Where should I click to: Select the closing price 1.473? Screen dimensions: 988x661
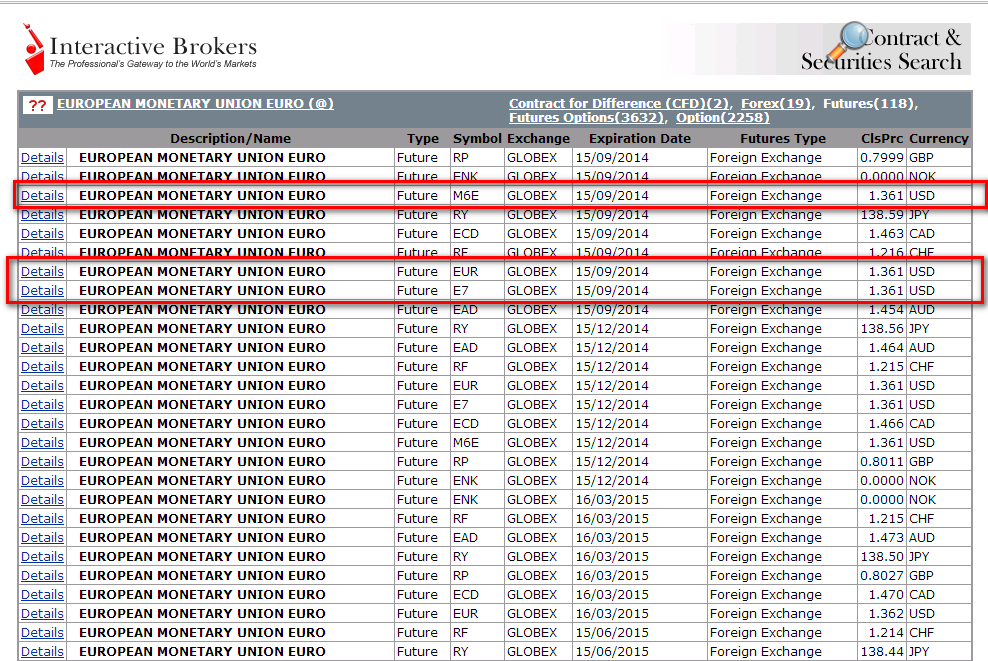tap(886, 537)
